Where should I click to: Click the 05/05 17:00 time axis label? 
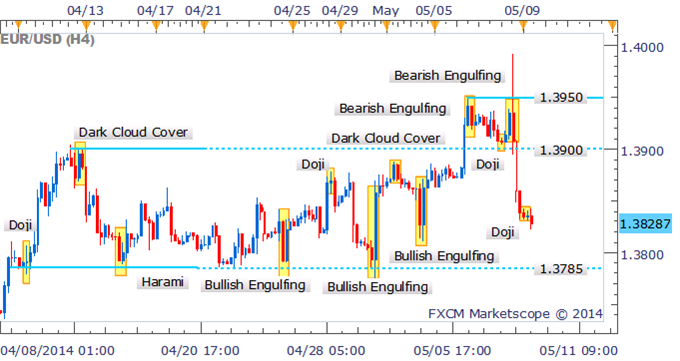452,350
